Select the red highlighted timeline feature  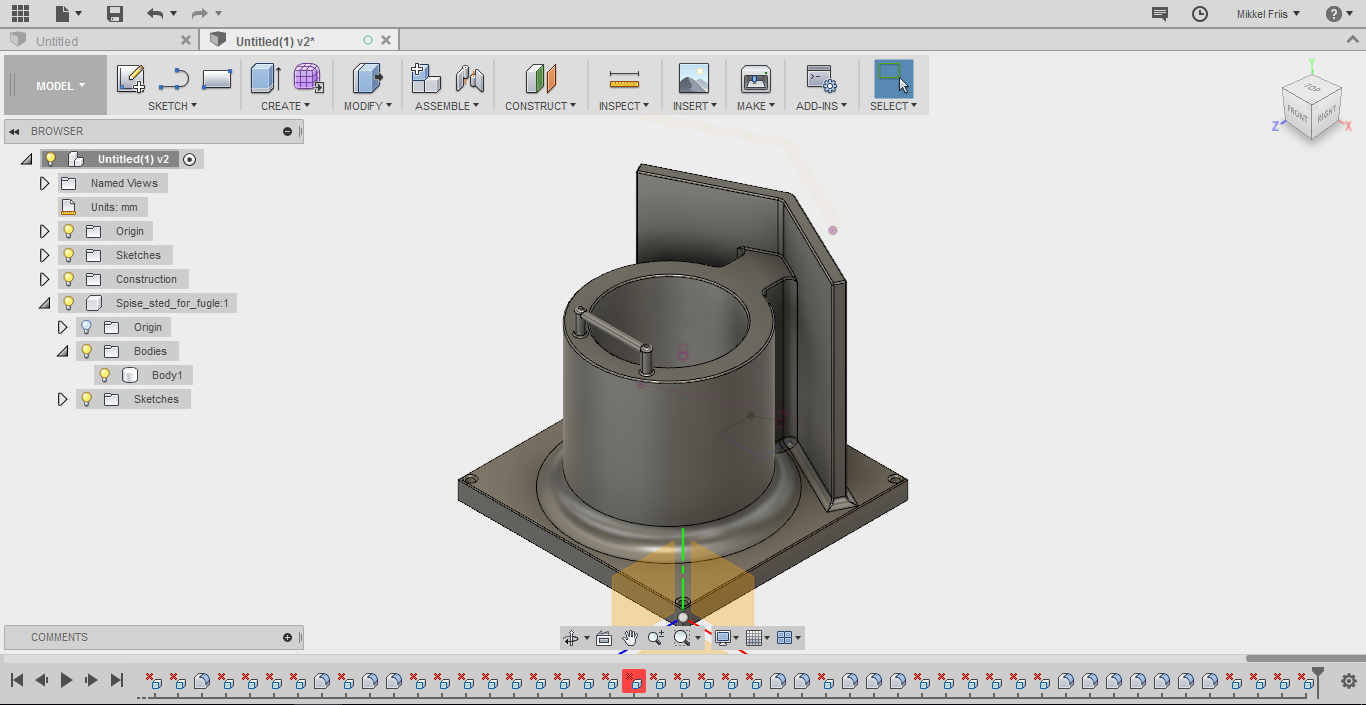point(634,681)
